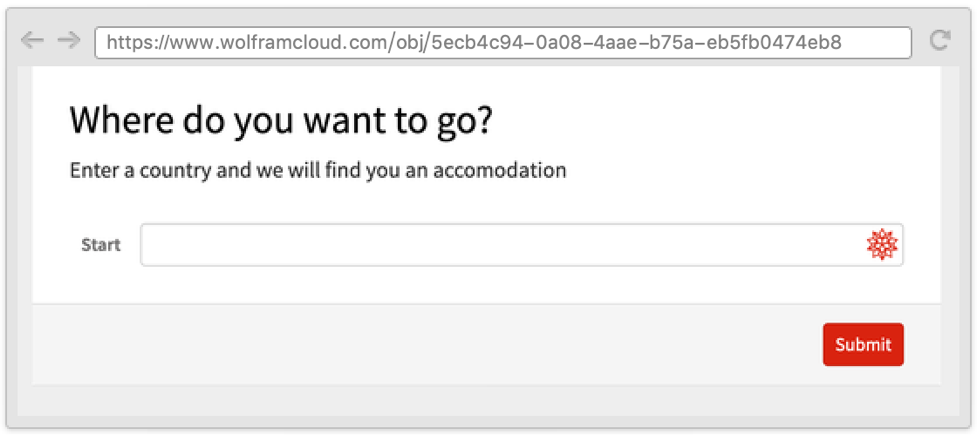
Task: Click the "Where do you want to go?" heading
Action: 281,121
